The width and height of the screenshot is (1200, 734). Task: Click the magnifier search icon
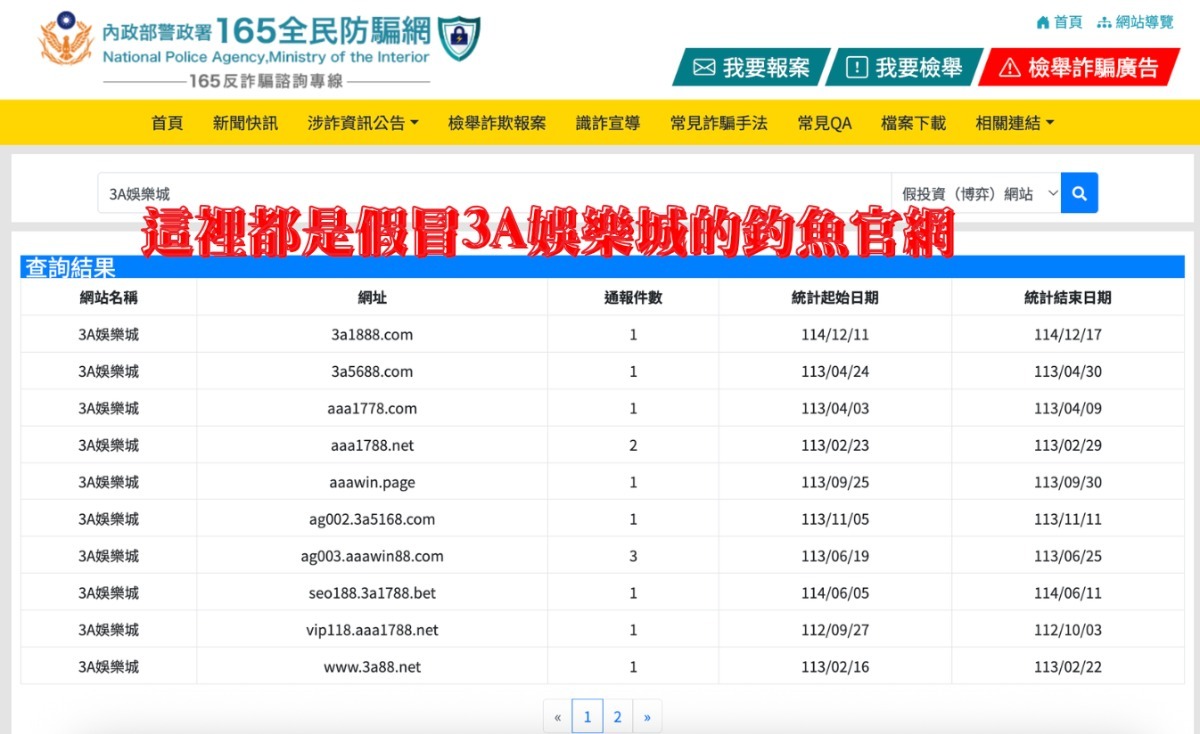point(1079,192)
